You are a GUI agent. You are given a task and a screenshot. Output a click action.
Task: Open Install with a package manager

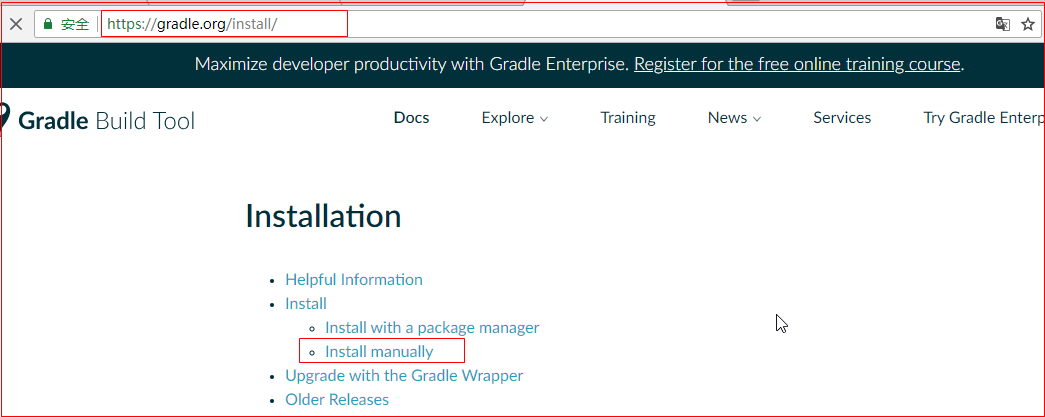[432, 328]
